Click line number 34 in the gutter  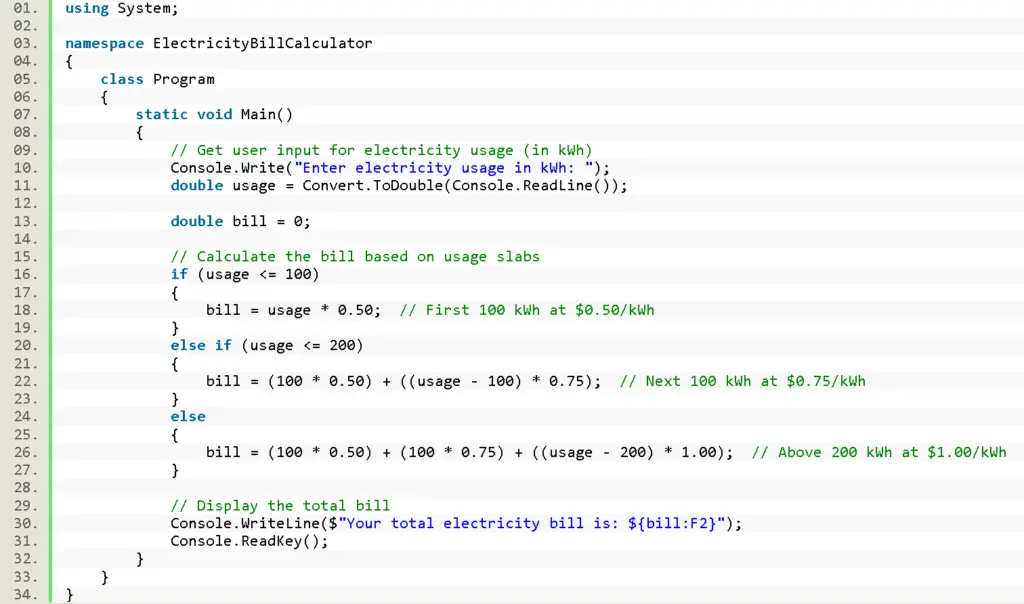tap(25, 595)
